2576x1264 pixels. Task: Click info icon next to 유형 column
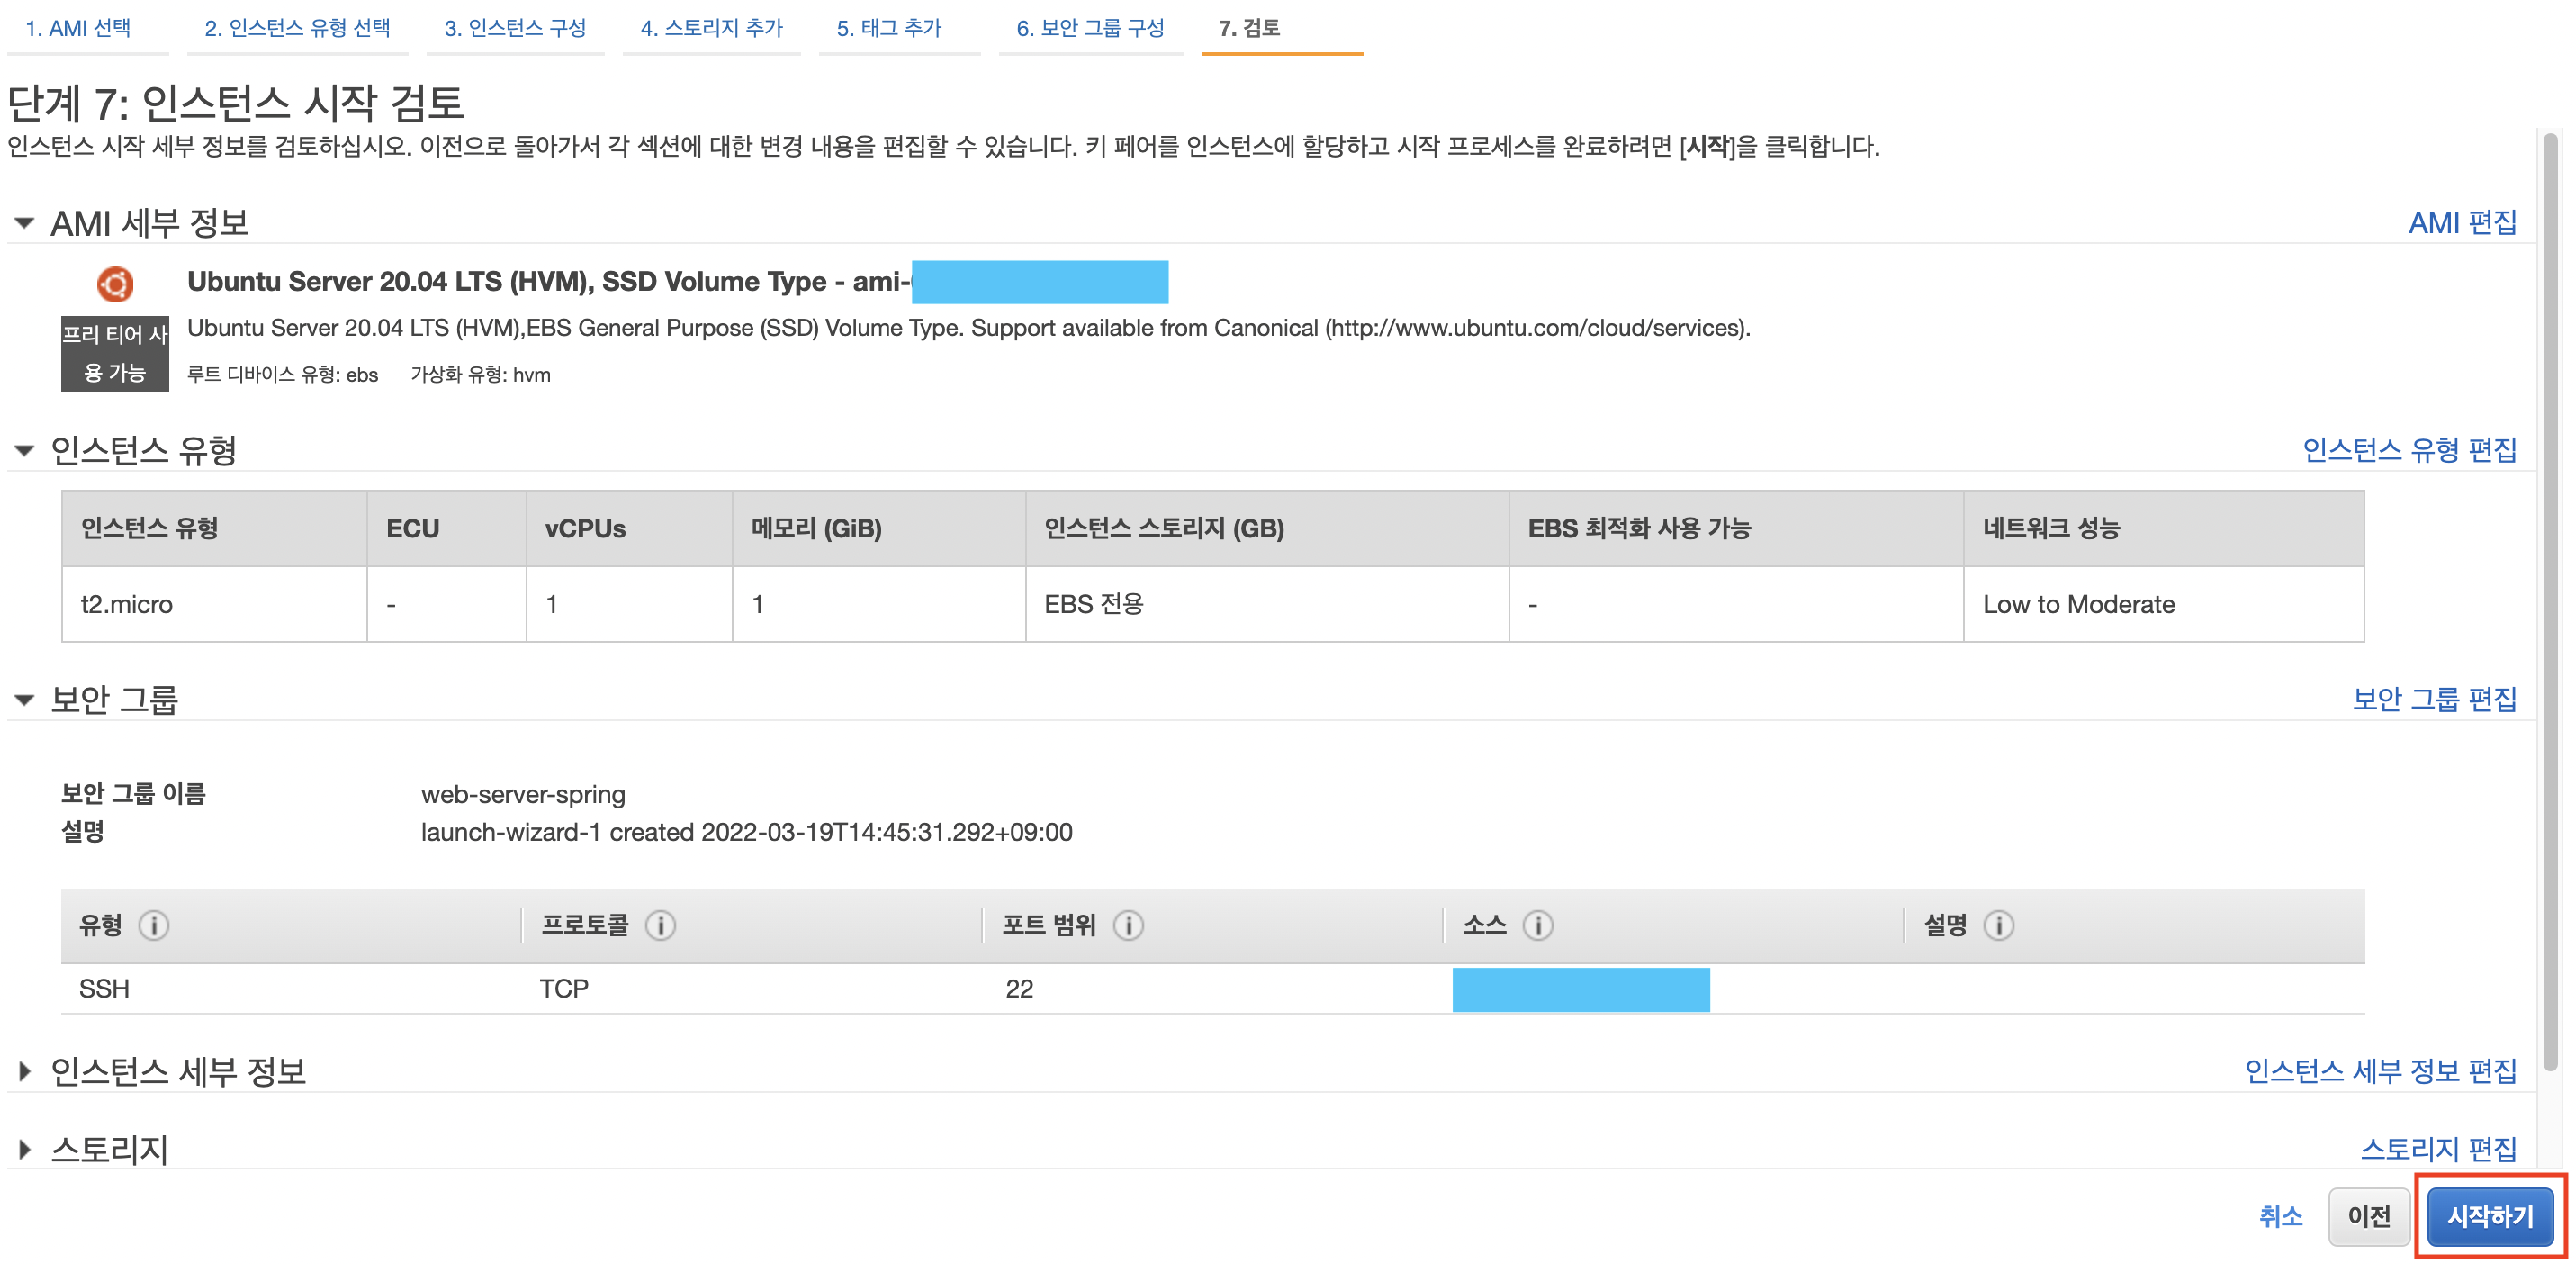(x=153, y=925)
